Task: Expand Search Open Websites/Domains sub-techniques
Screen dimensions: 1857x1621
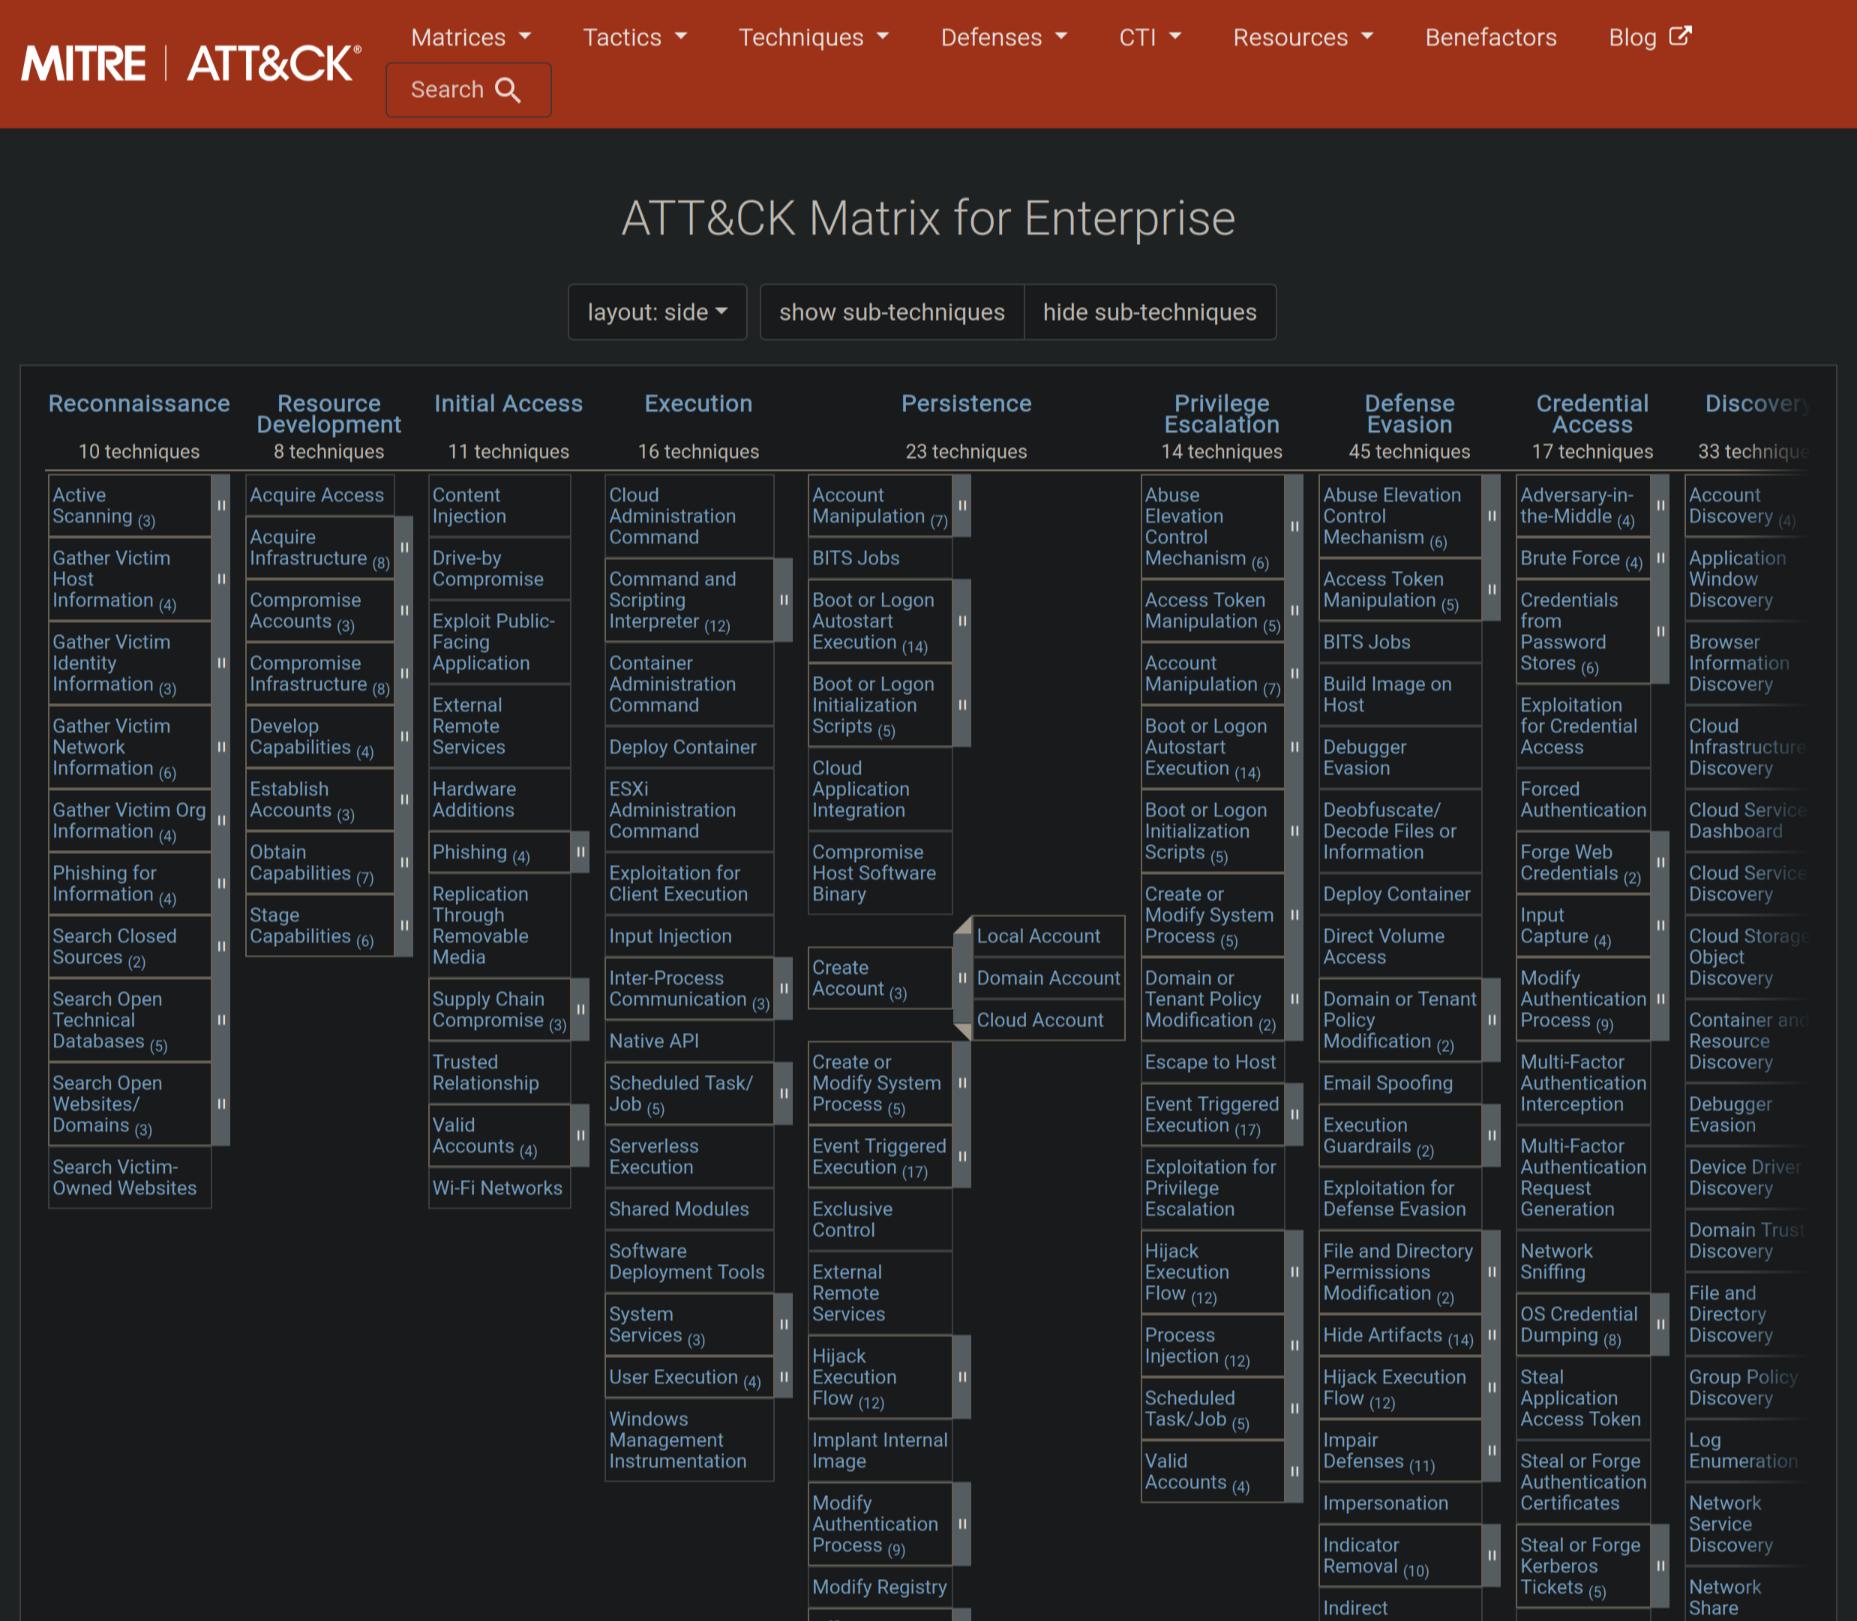Action: point(221,1104)
